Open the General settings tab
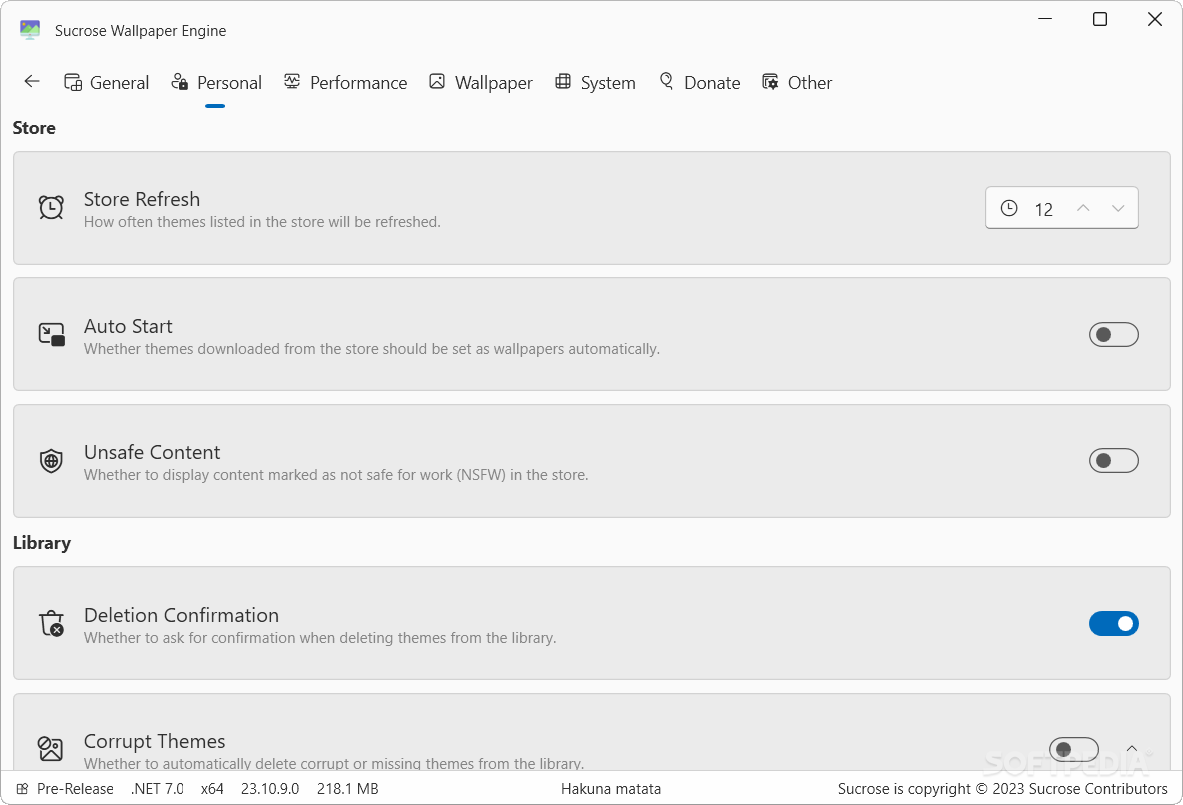Screen dimensions: 1183x805 point(106,82)
